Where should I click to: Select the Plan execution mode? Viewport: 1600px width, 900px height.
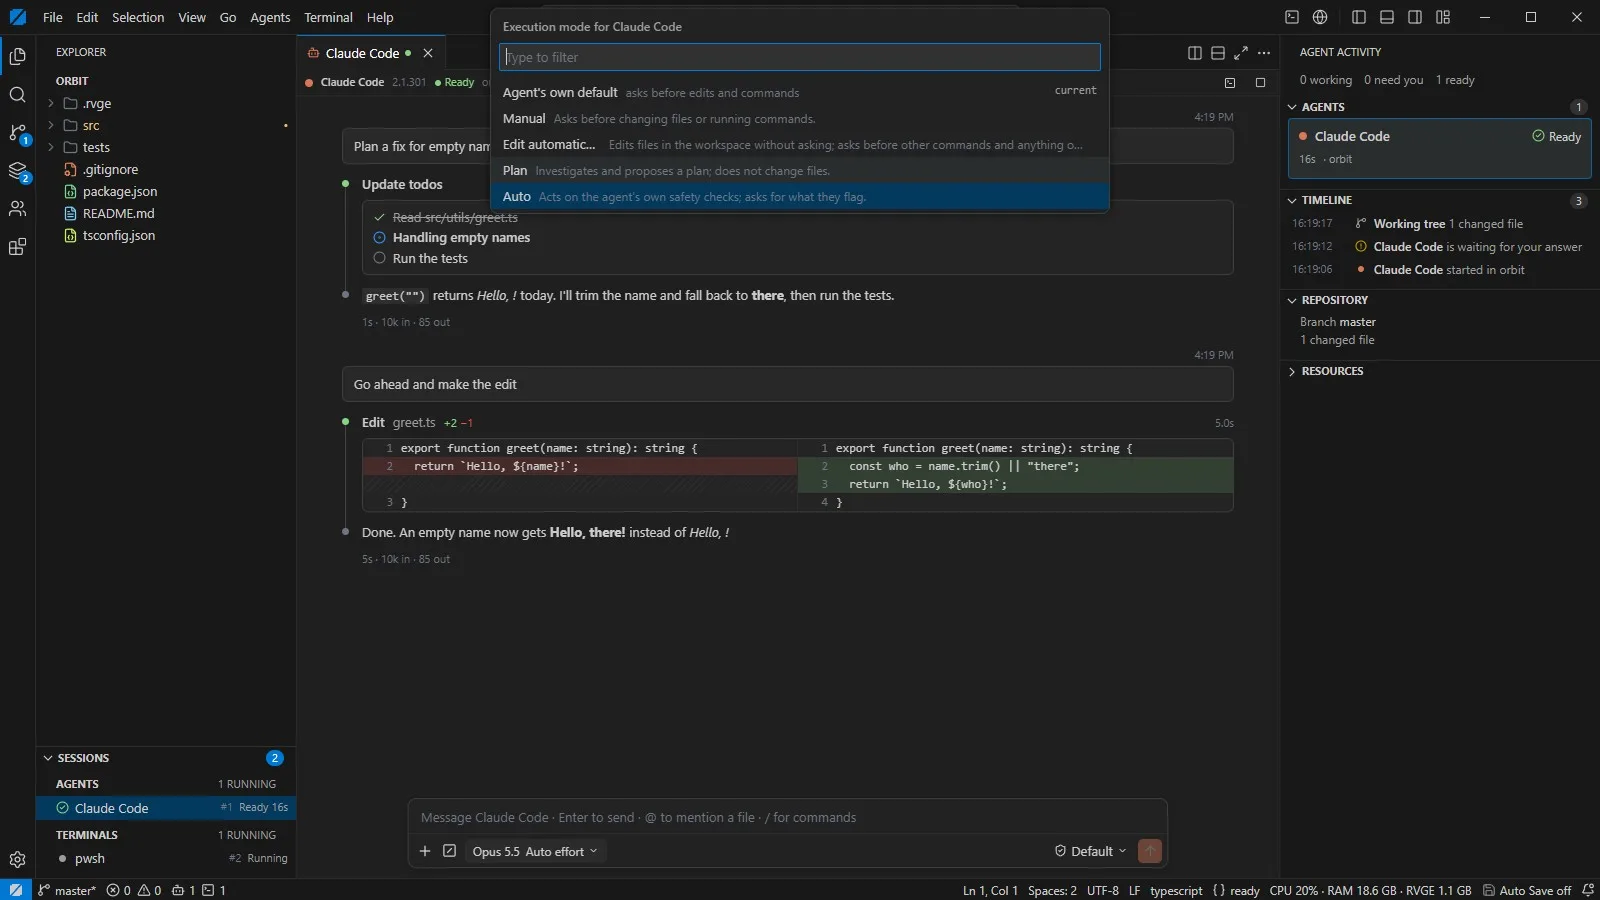(800, 171)
